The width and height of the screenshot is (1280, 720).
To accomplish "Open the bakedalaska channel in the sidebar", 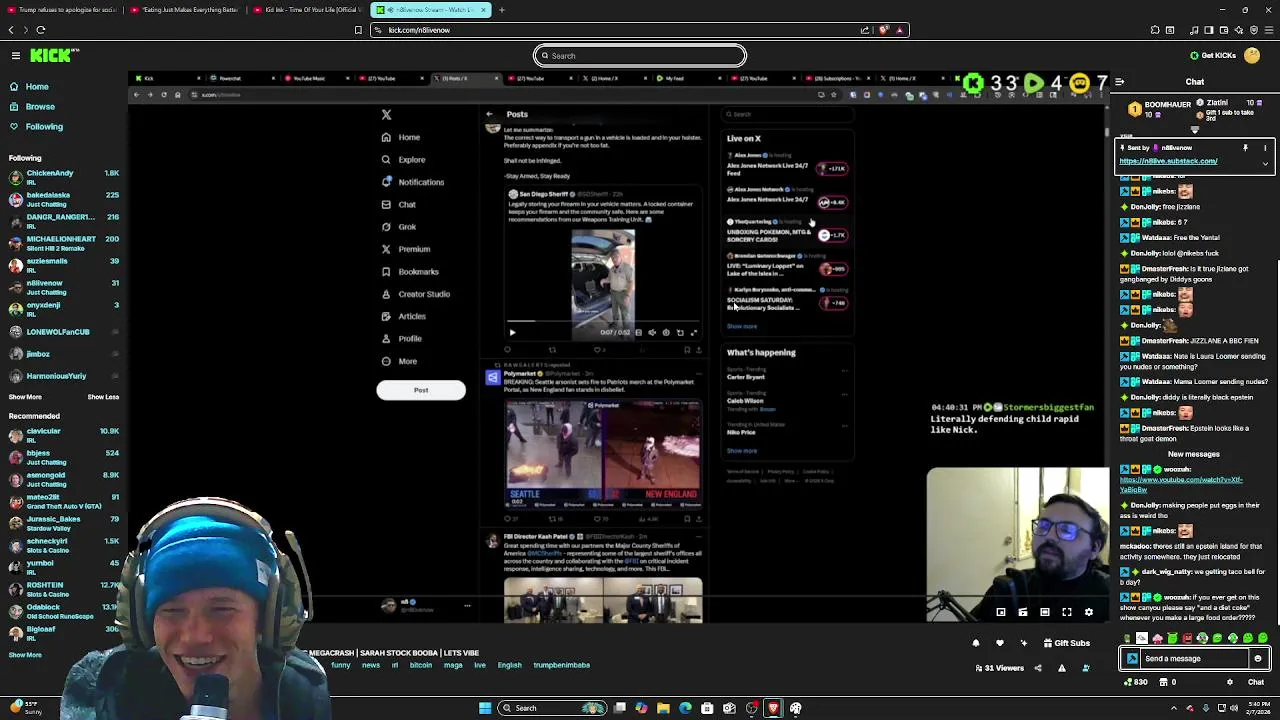I will (64, 199).
